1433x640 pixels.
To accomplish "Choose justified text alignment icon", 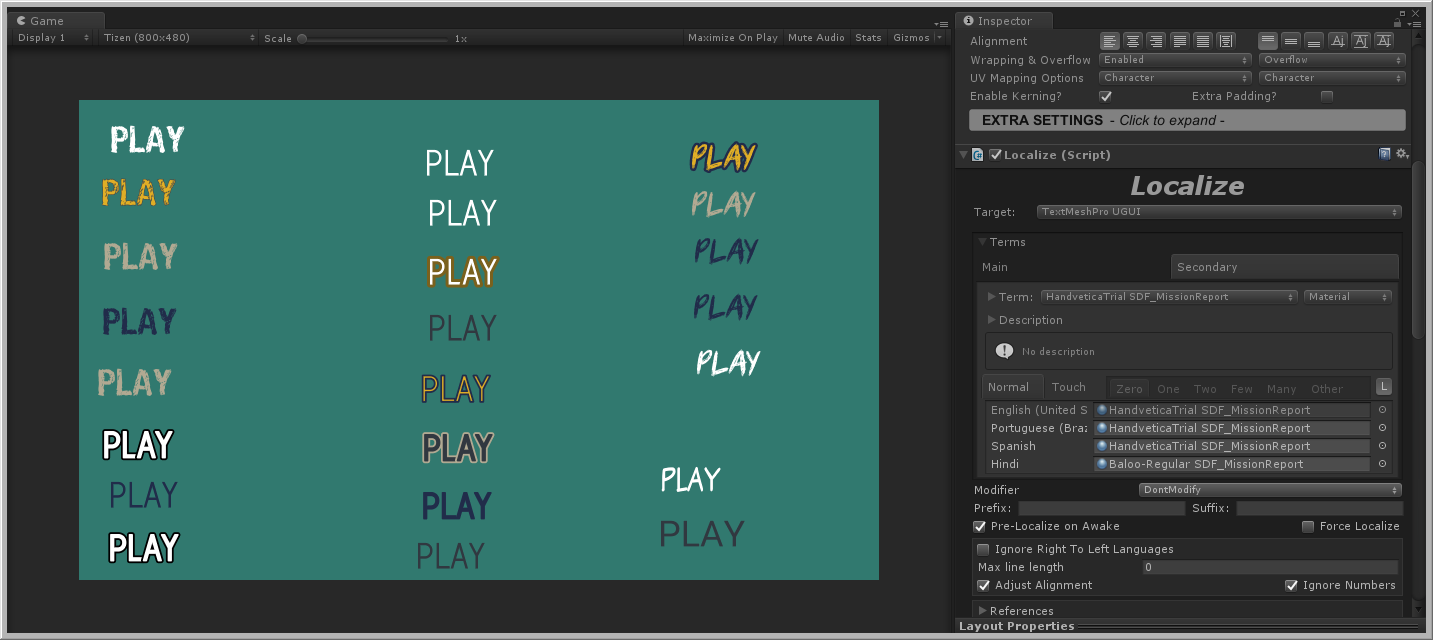I will click(1179, 41).
